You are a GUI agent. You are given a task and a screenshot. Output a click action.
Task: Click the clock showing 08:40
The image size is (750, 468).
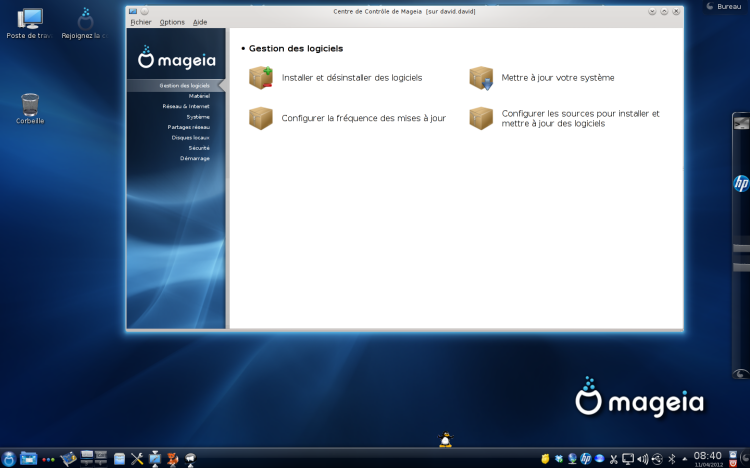[707, 458]
